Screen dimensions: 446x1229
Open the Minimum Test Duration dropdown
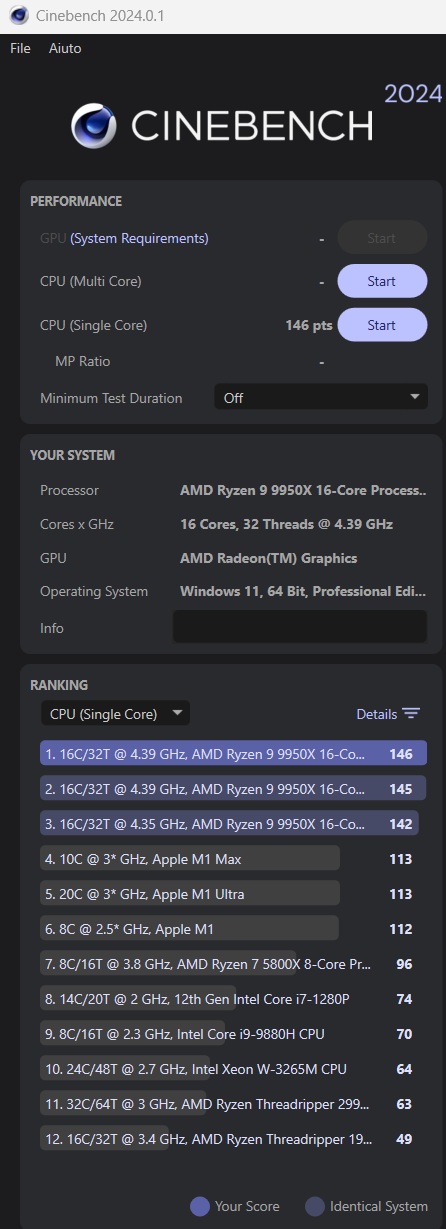pos(321,397)
